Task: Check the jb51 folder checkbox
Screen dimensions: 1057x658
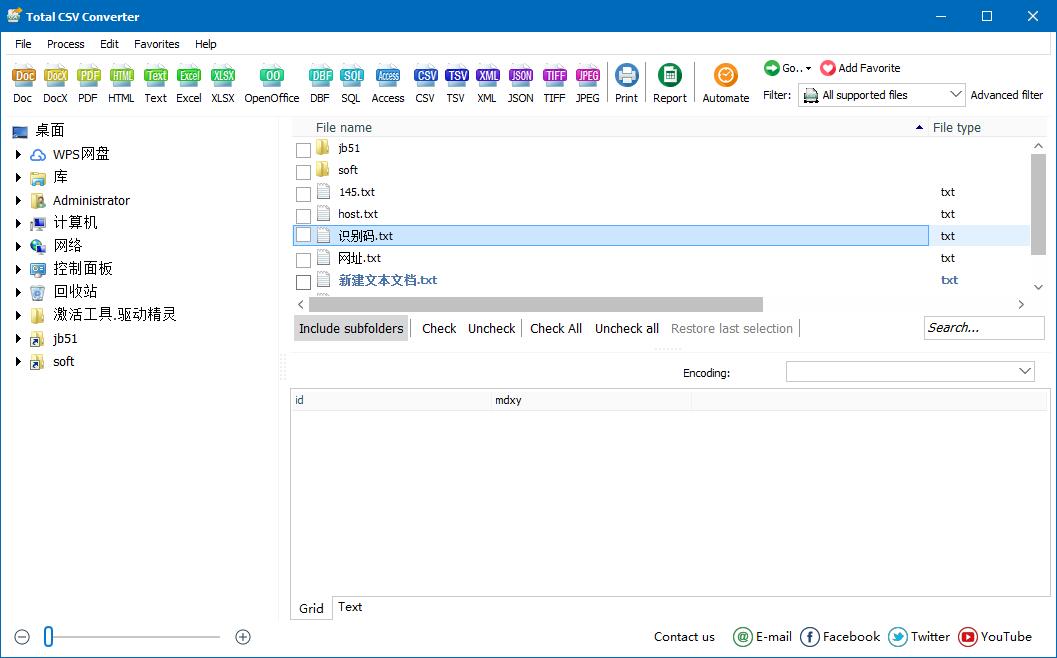Action: click(303, 150)
